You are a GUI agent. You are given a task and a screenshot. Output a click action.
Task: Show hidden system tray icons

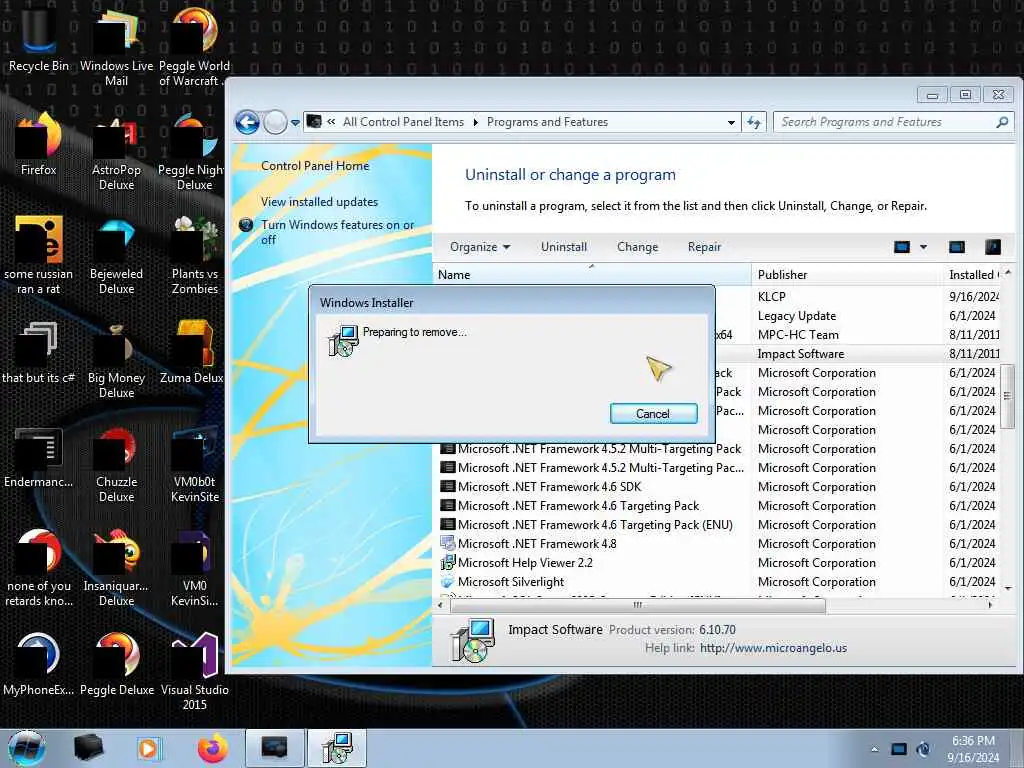point(874,749)
